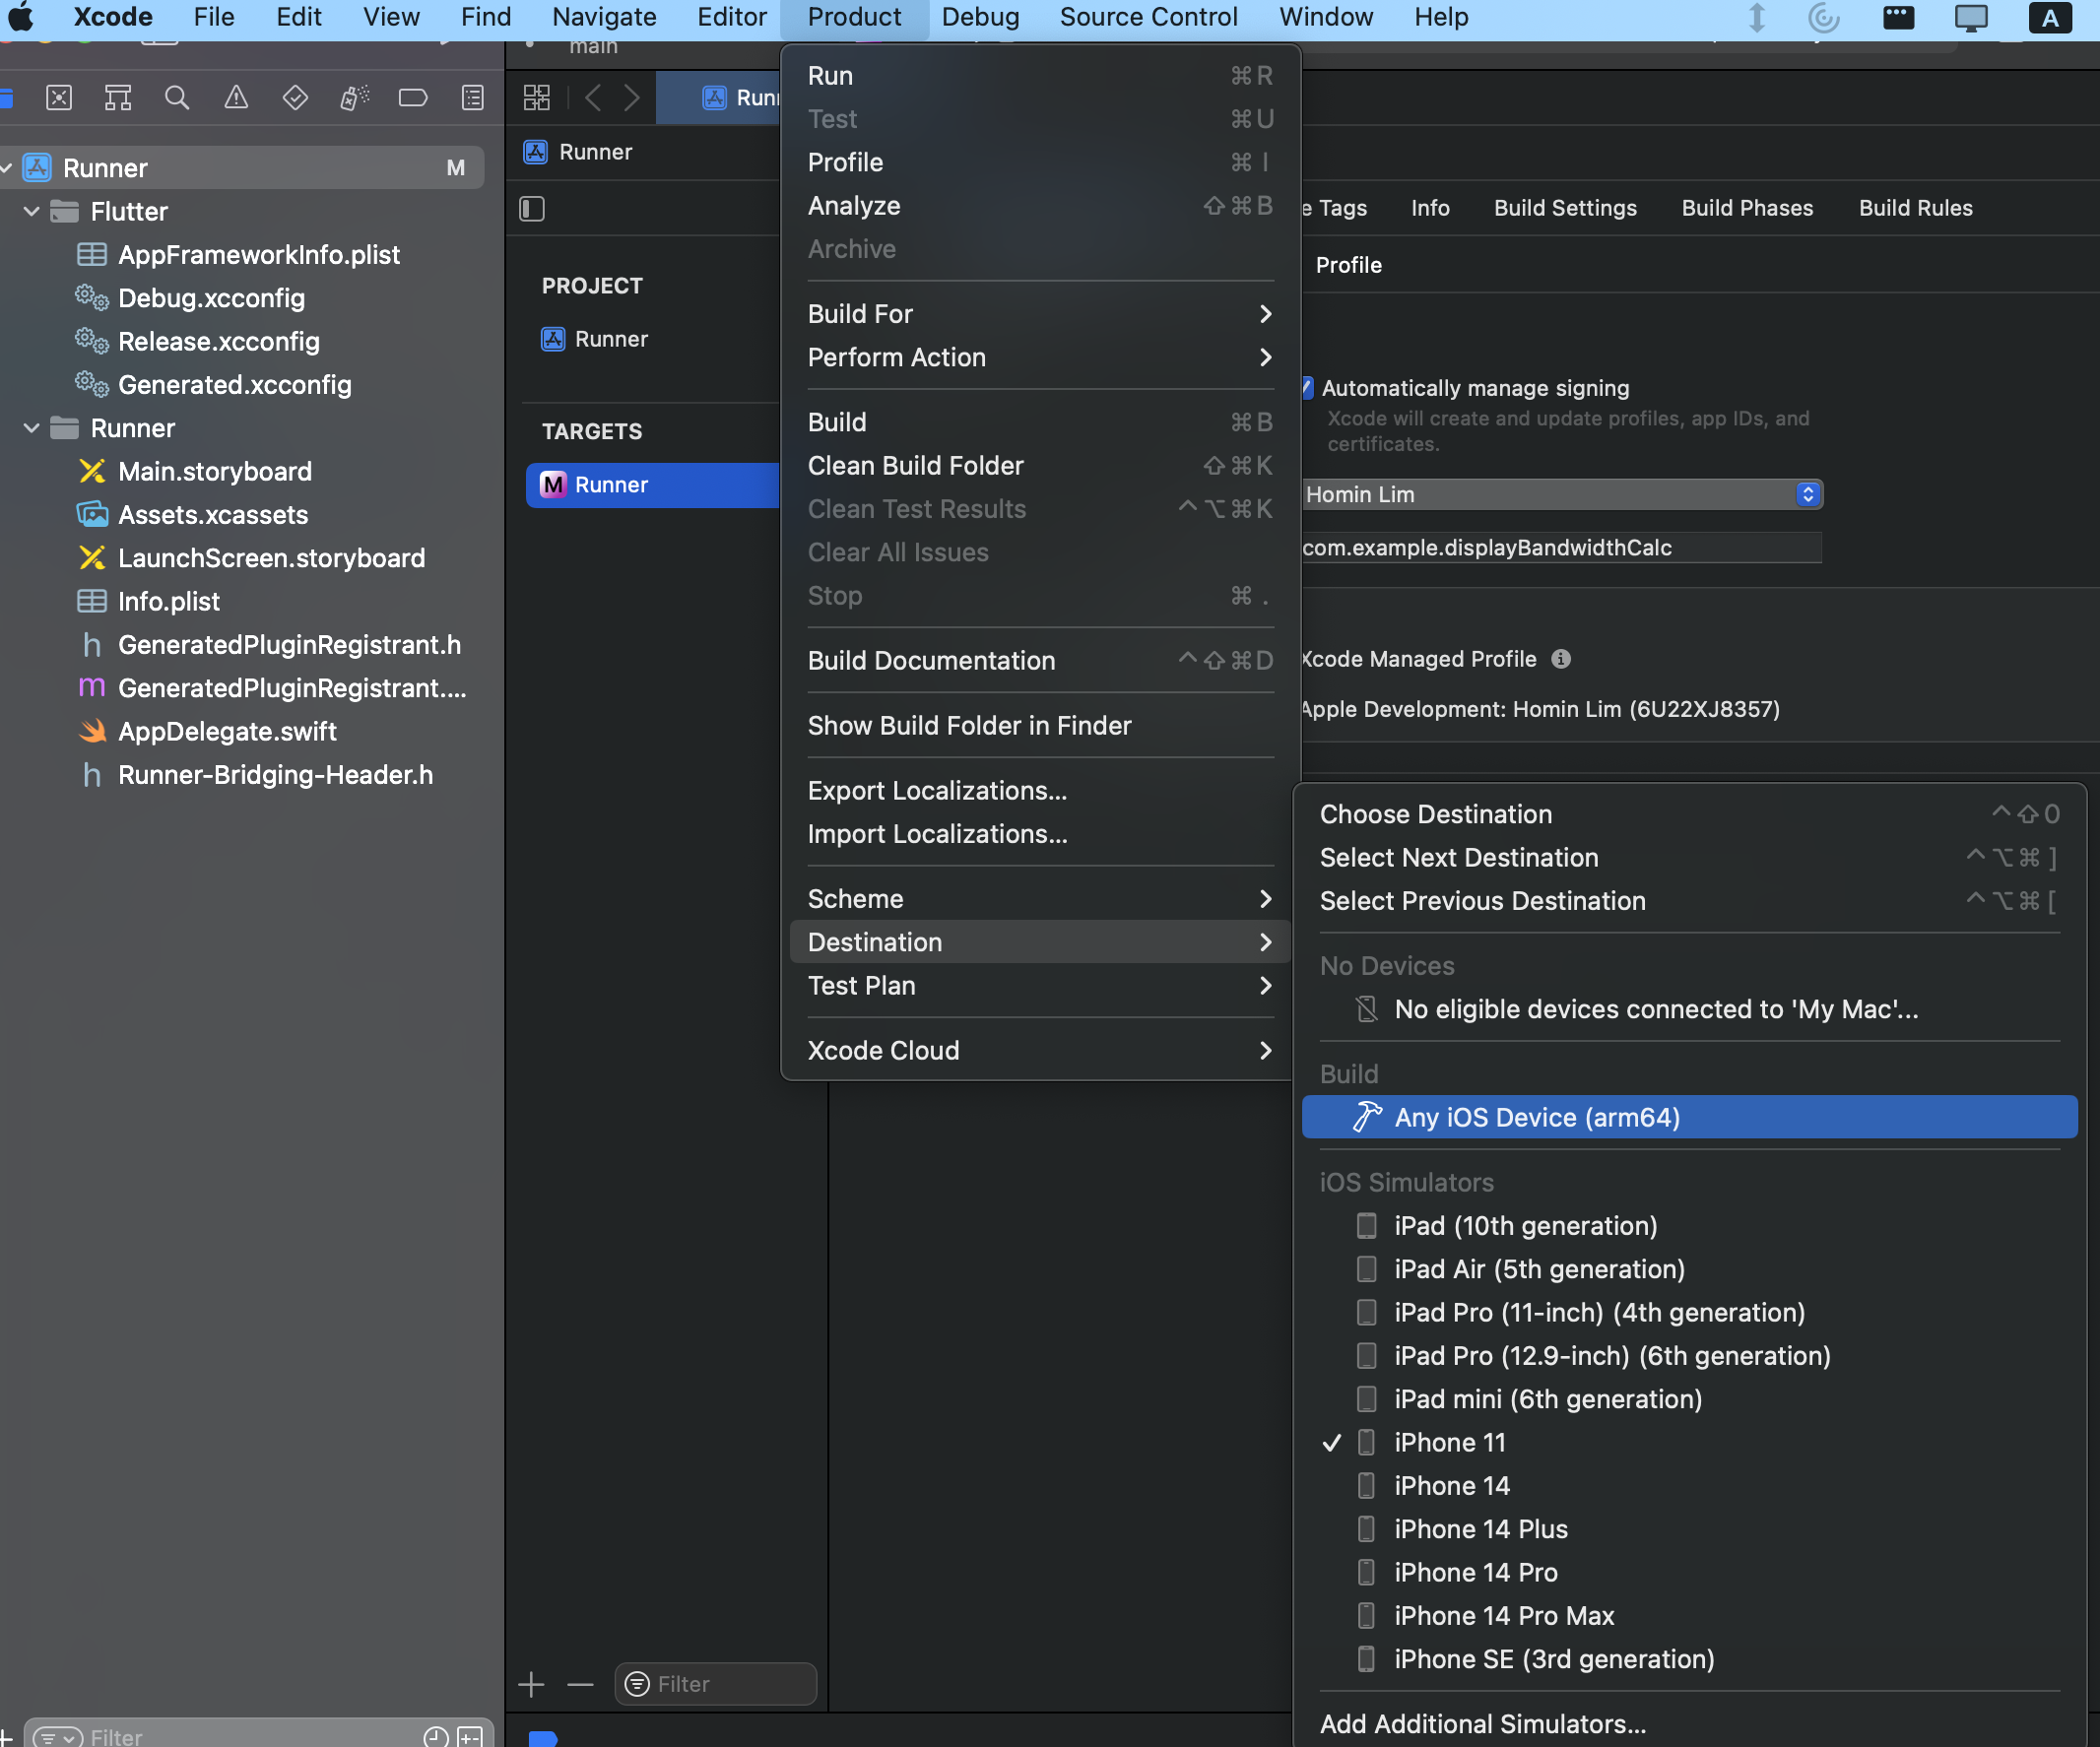
Task: Switch to the Build Settings tab
Action: [x=1564, y=208]
